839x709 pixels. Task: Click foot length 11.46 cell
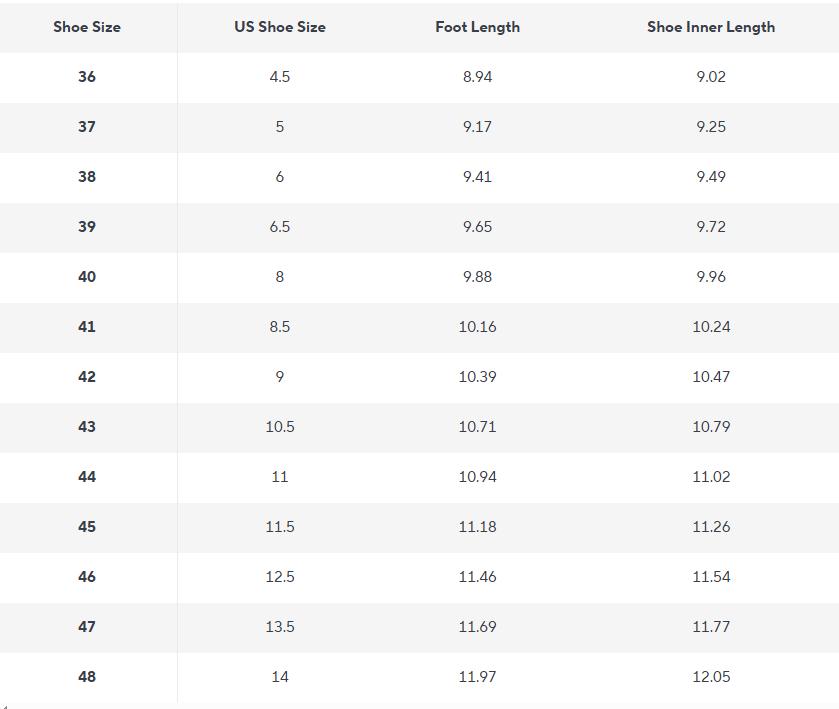(x=477, y=577)
